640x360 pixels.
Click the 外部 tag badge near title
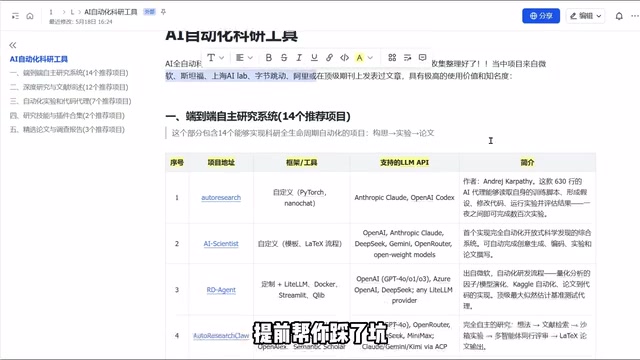coord(149,12)
